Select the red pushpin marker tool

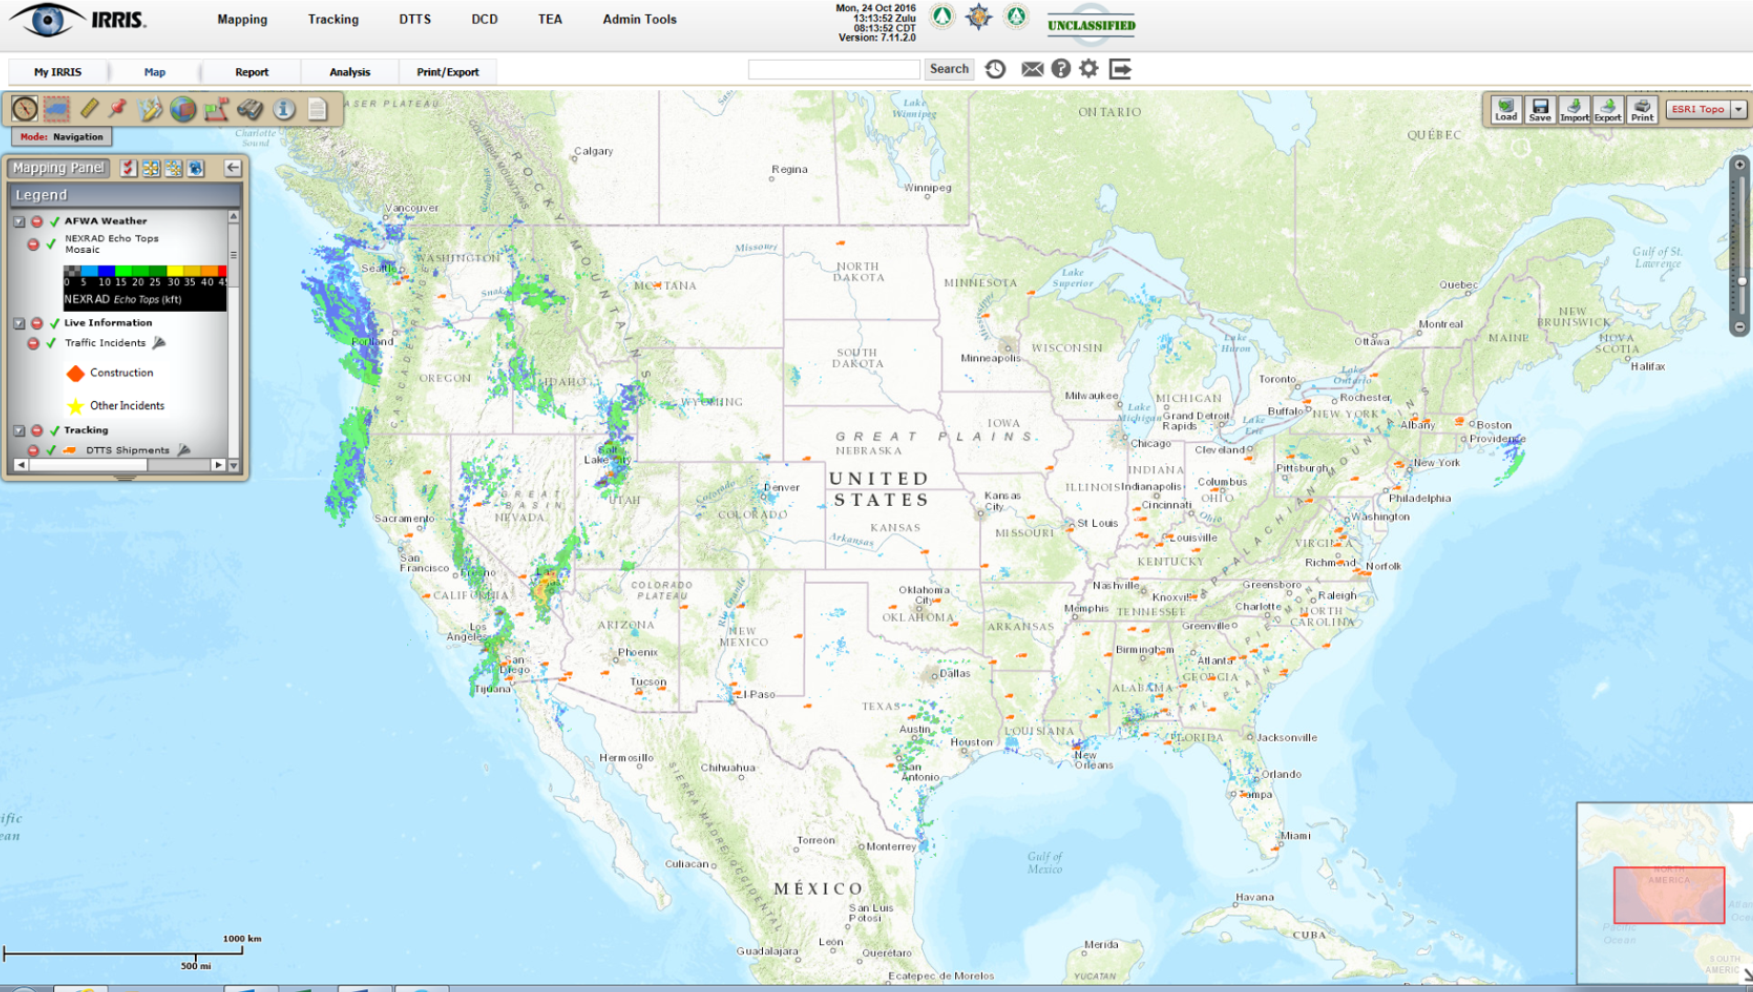click(x=118, y=108)
